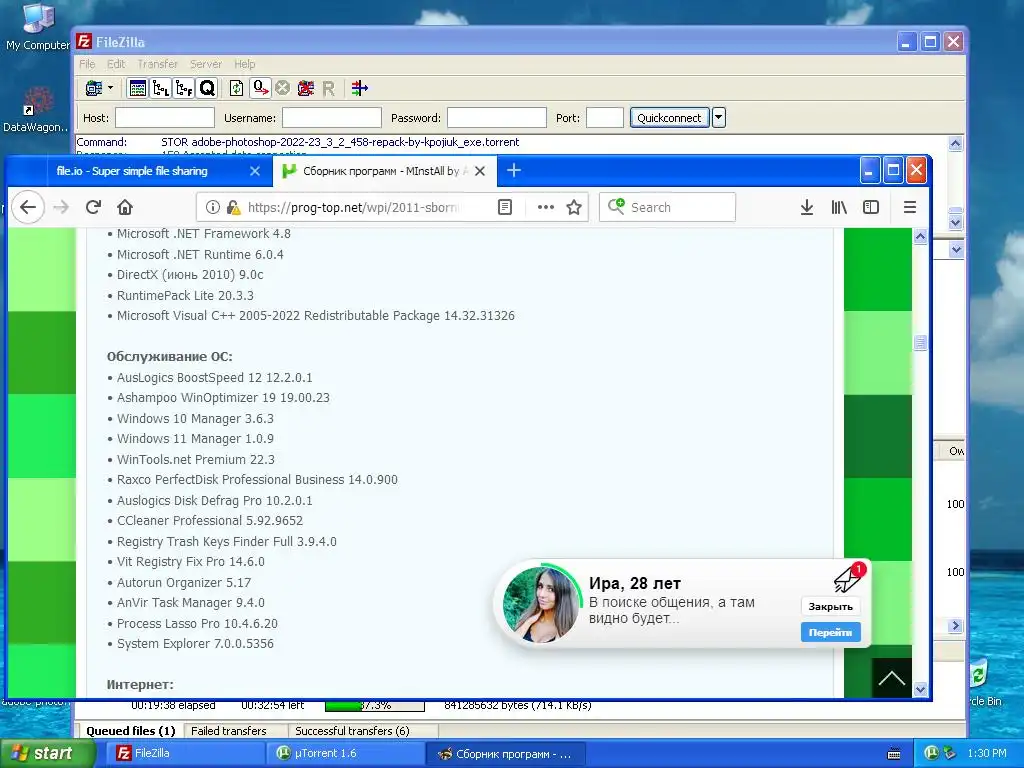Go back in browser history
This screenshot has width=1024, height=768.
[27, 207]
